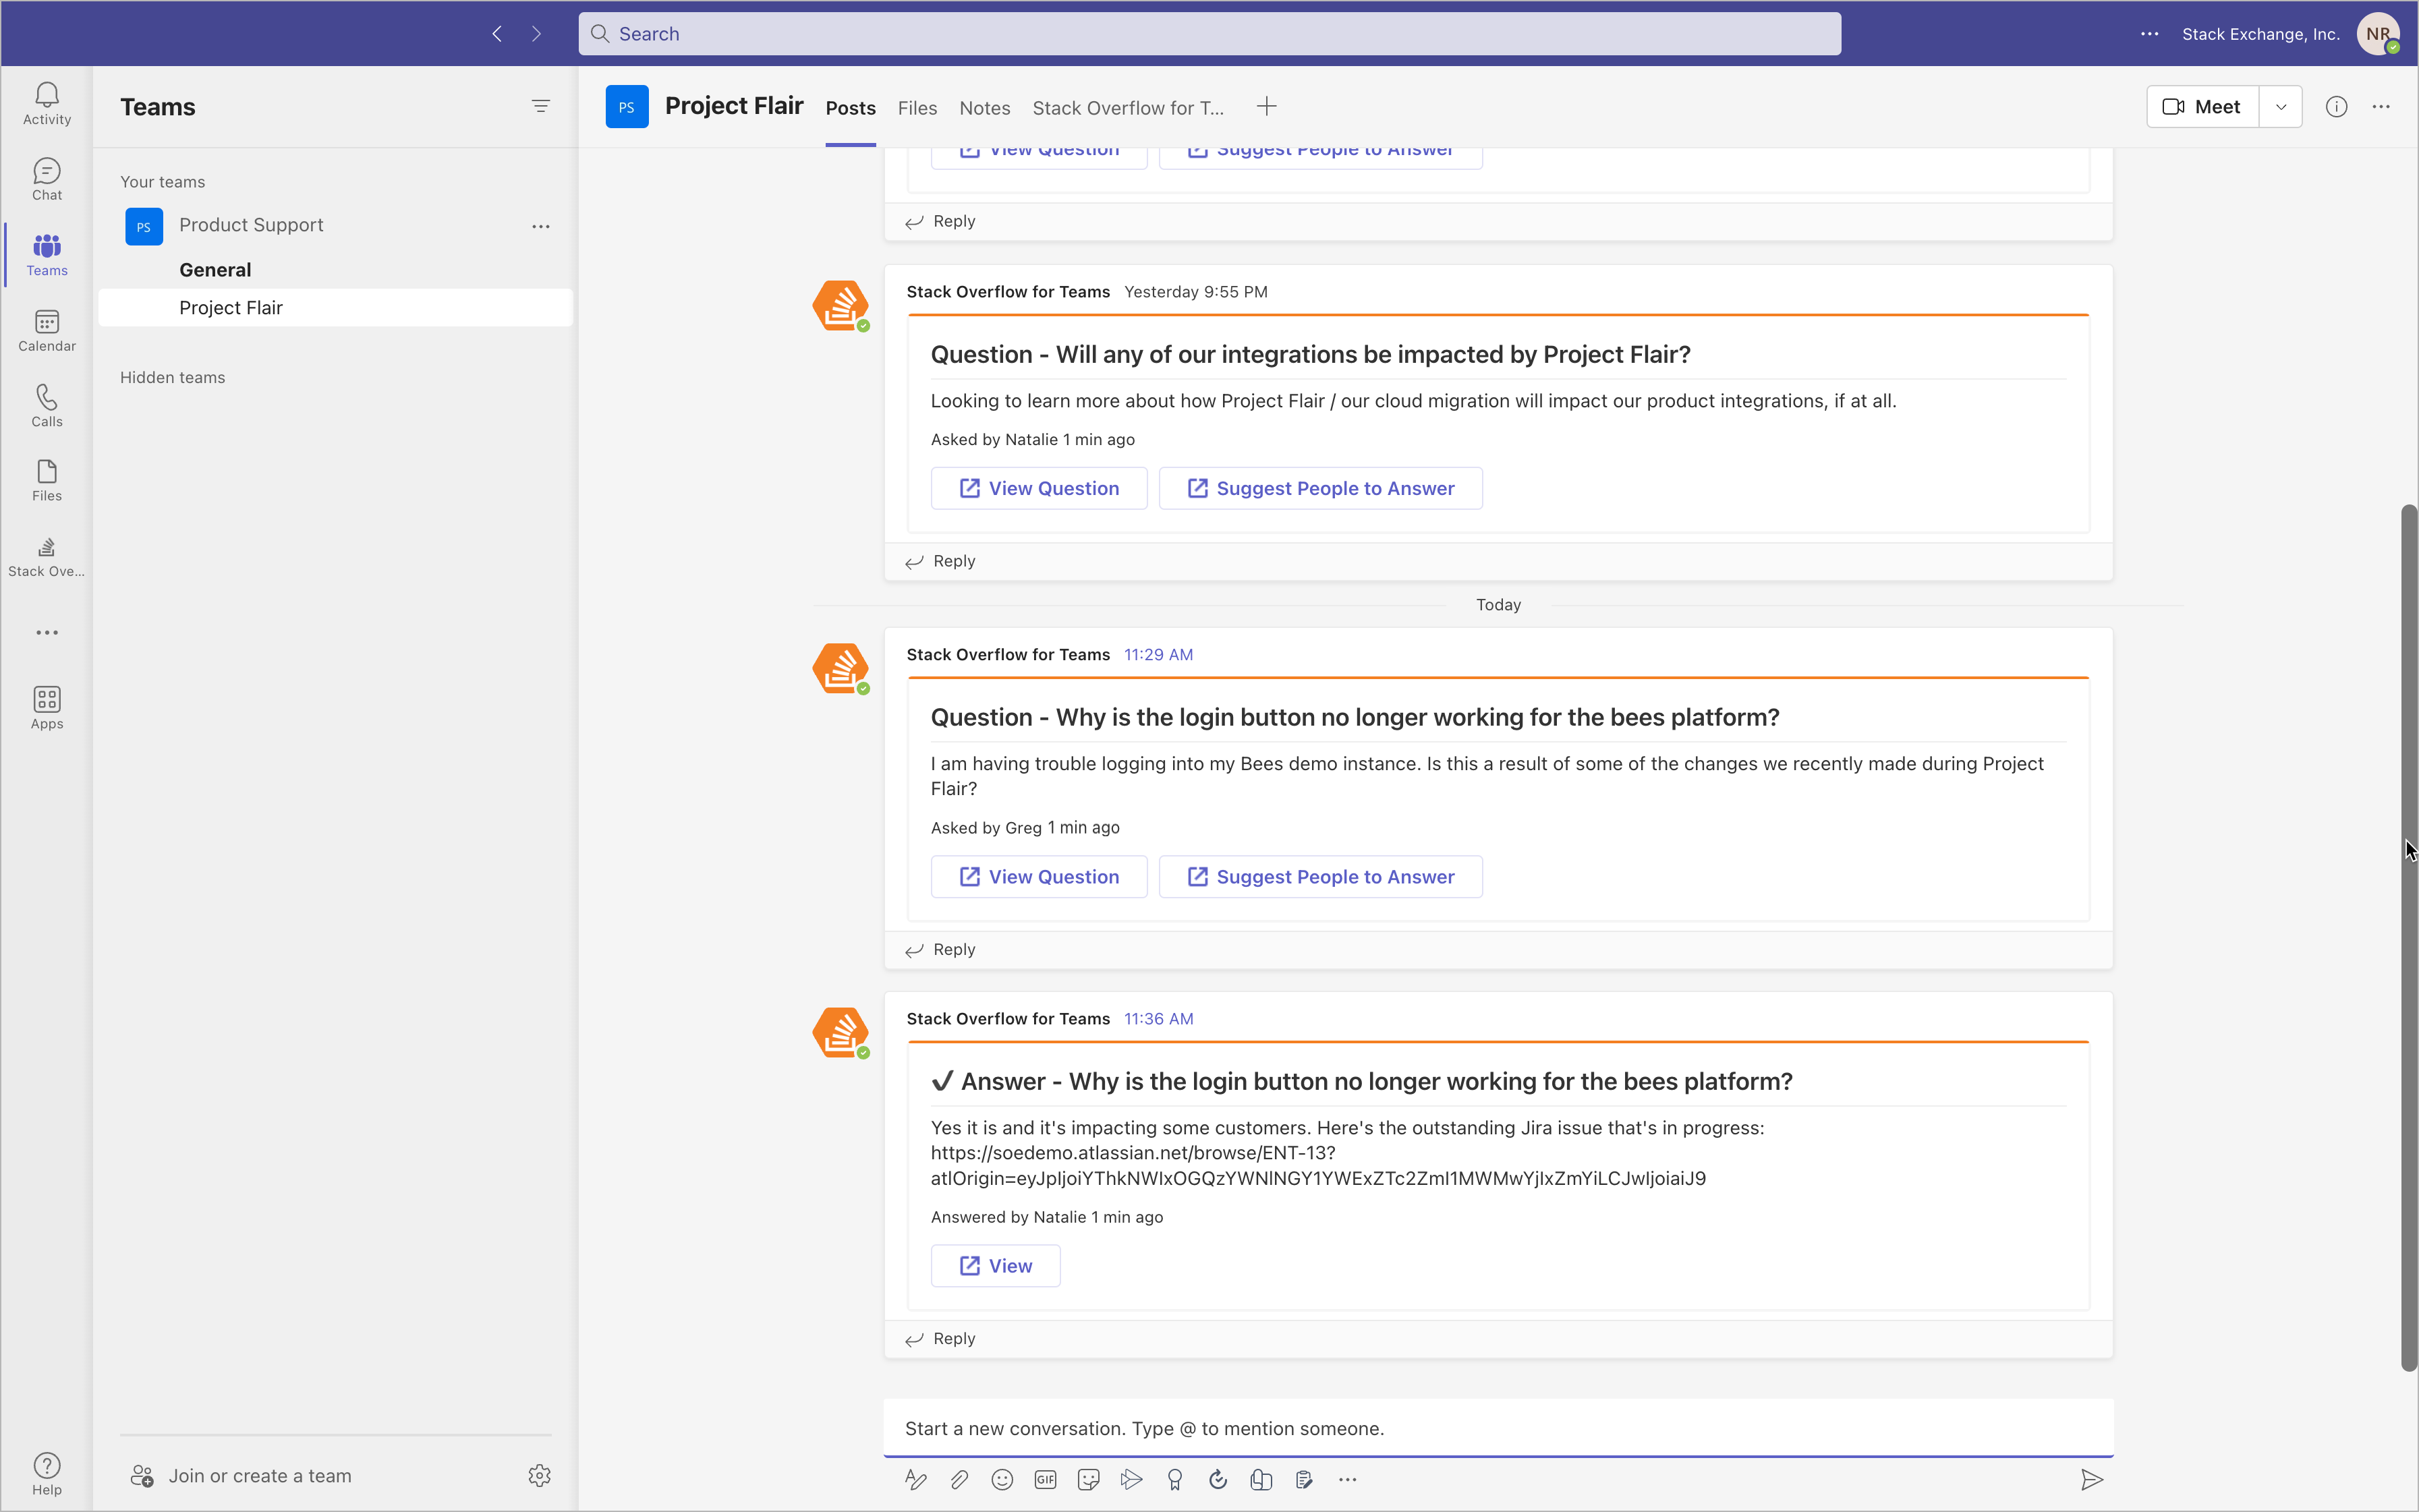2419x1512 pixels.
Task: Open the Stack Overflow bot avatar at 11:29 AM
Action: pyautogui.click(x=840, y=669)
